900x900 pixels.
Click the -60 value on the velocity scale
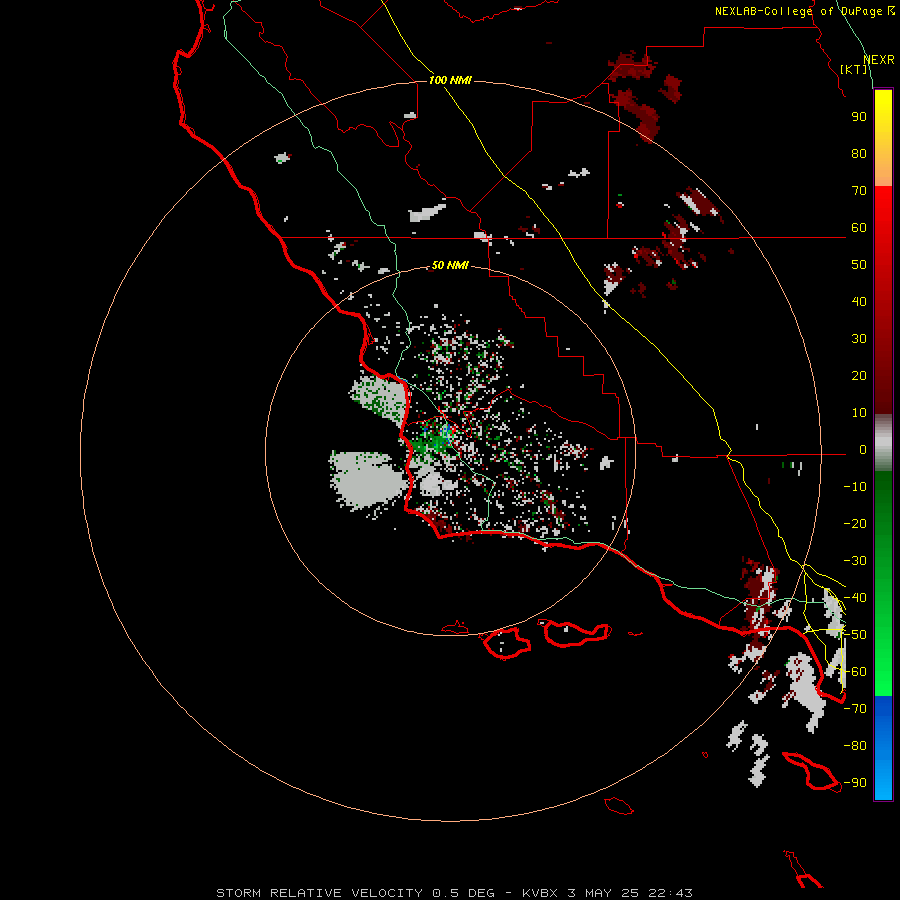(855, 672)
